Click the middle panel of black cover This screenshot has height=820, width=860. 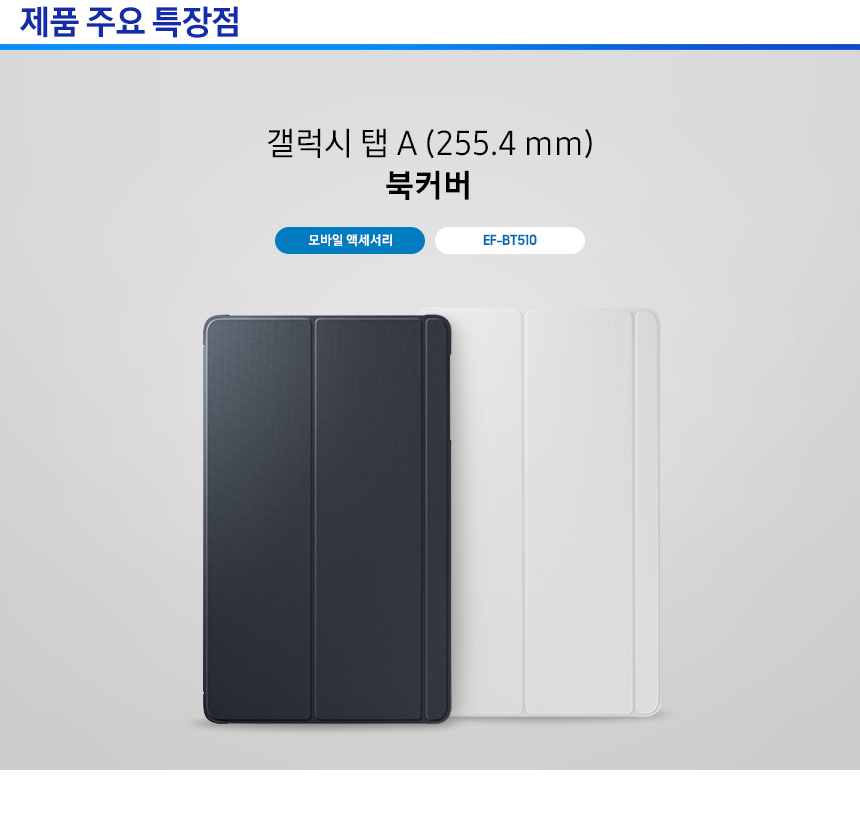(369, 519)
